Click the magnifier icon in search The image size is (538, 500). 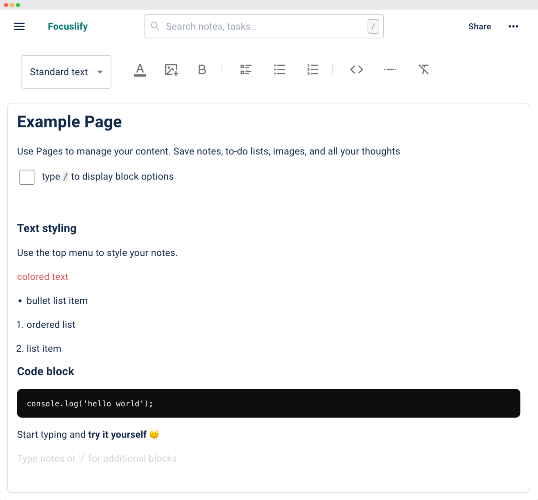(x=155, y=26)
